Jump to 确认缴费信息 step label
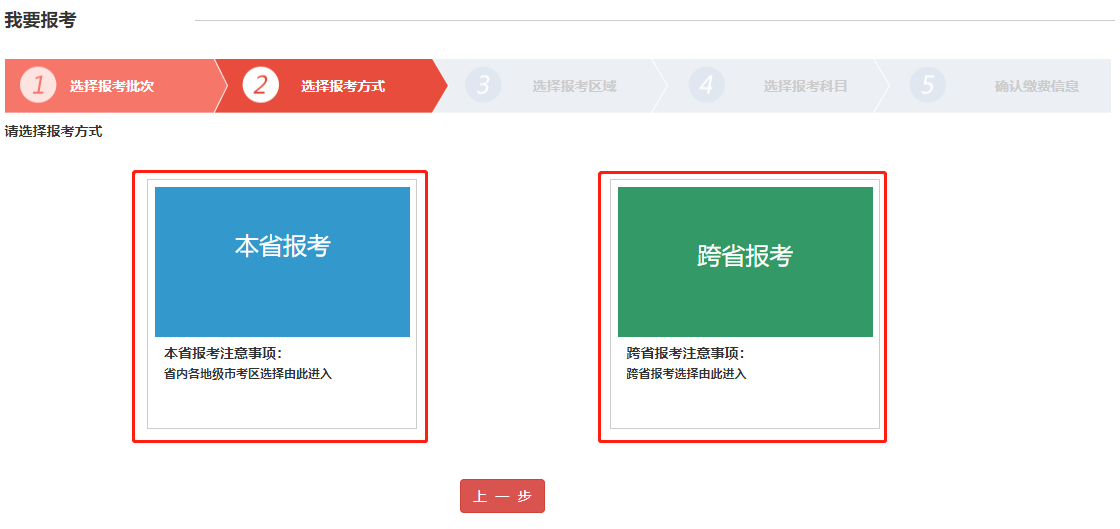 pyautogui.click(x=1036, y=86)
